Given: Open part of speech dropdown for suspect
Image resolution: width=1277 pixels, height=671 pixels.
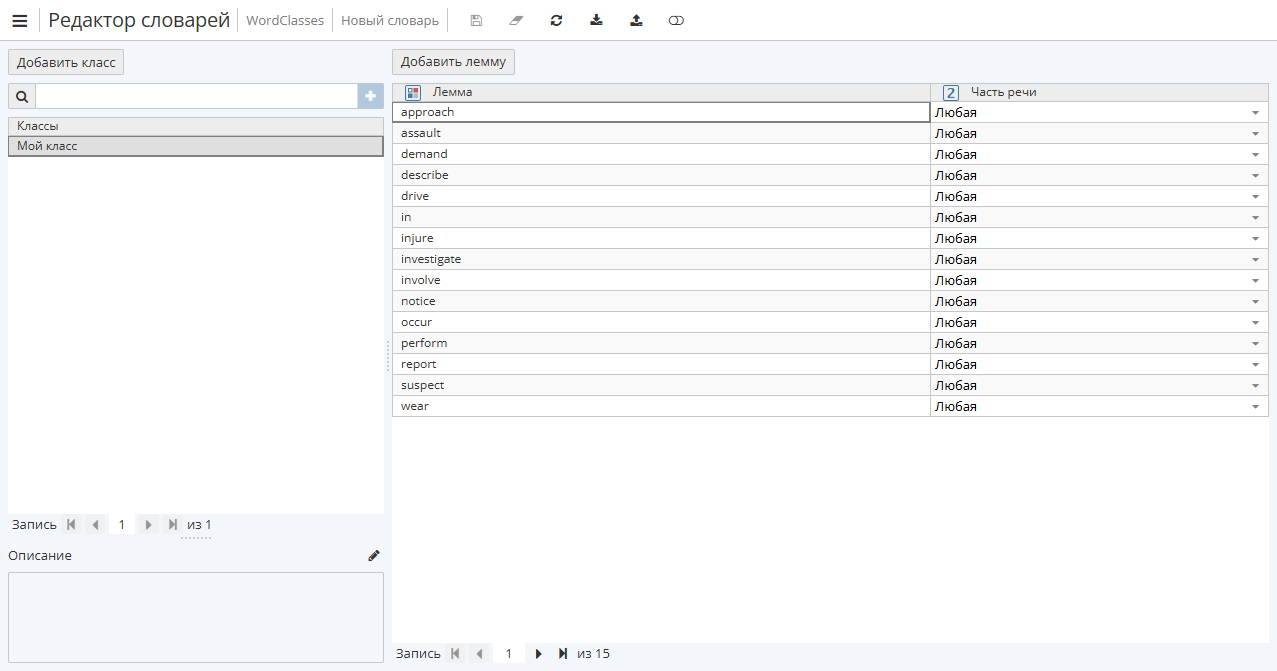Looking at the screenshot, I should (x=1255, y=386).
